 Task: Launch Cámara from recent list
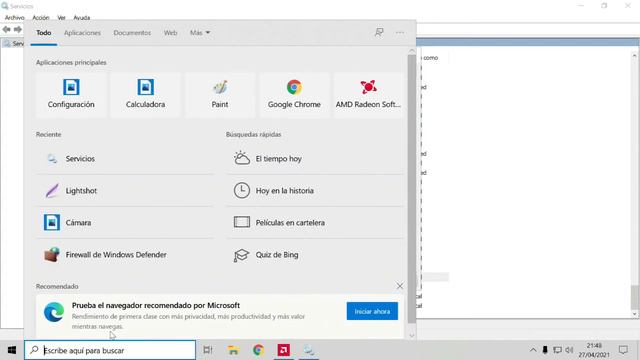pos(125,222)
